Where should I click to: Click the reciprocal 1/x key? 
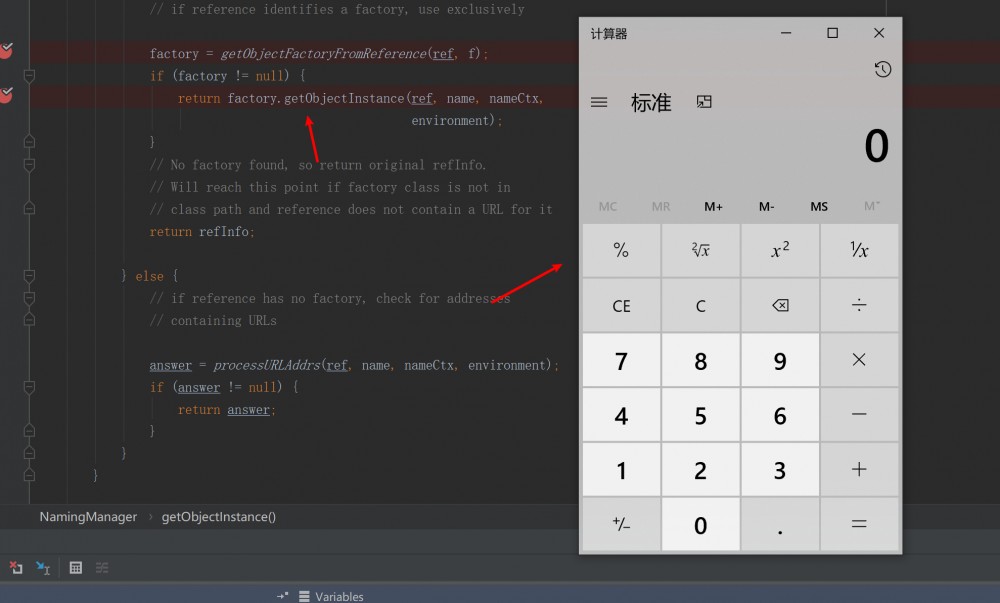pyautogui.click(x=859, y=250)
